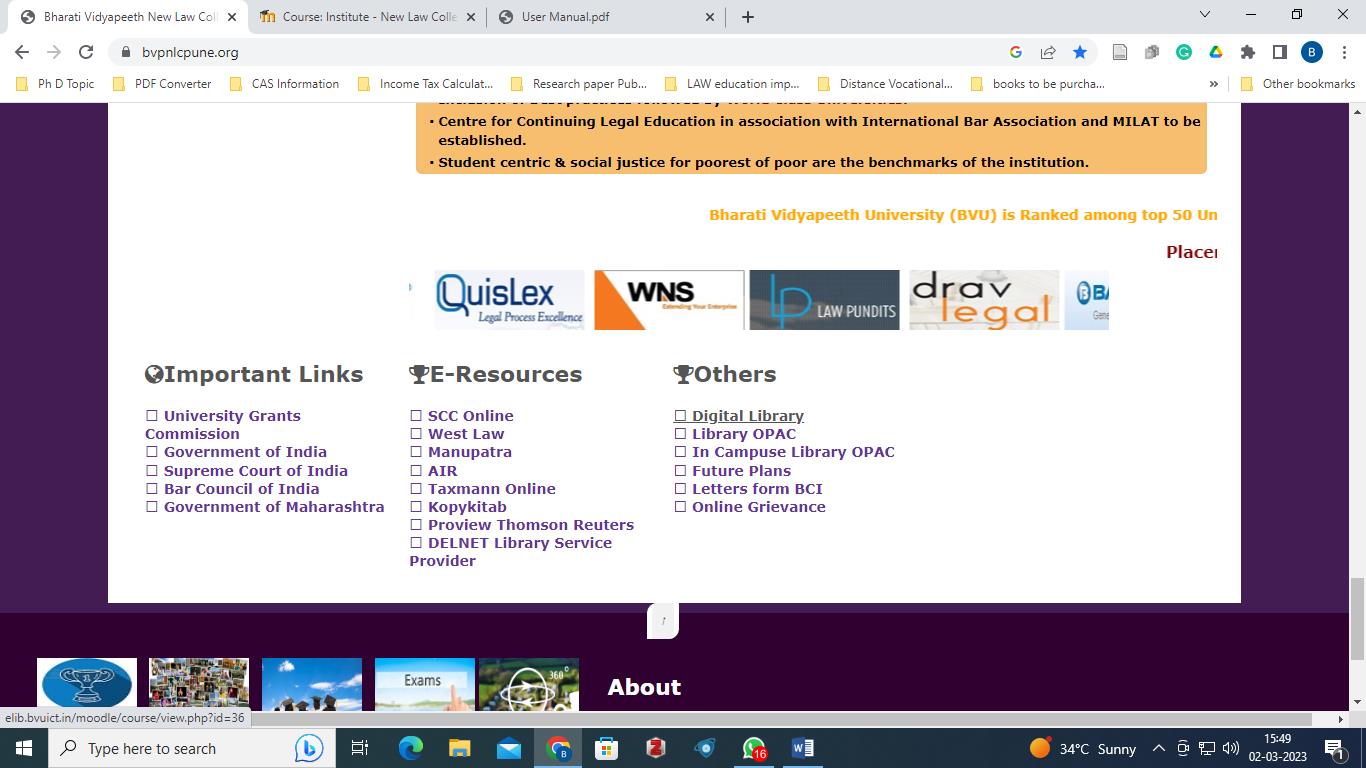The height and width of the screenshot is (768, 1366).
Task: Click the scroll-to-top arrow button
Action: (x=663, y=620)
